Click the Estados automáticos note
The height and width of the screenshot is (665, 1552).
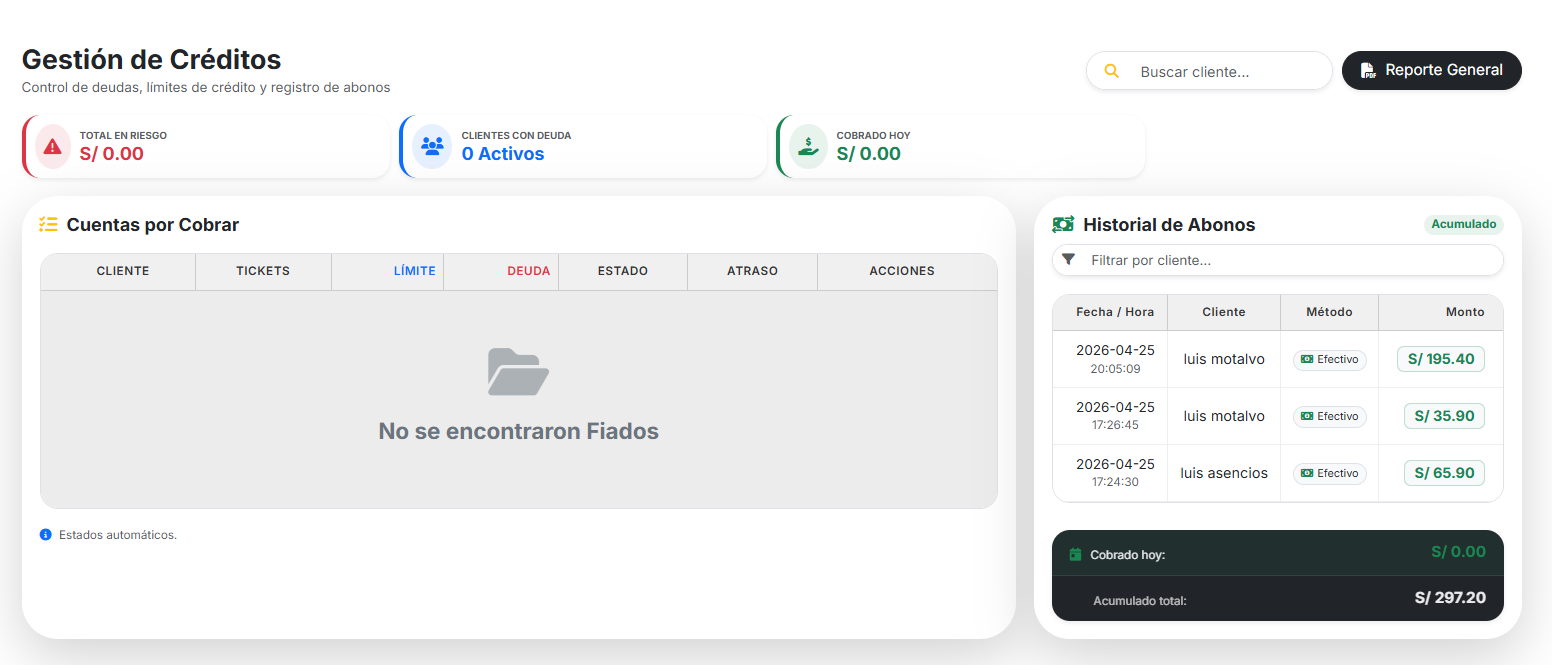tap(118, 535)
